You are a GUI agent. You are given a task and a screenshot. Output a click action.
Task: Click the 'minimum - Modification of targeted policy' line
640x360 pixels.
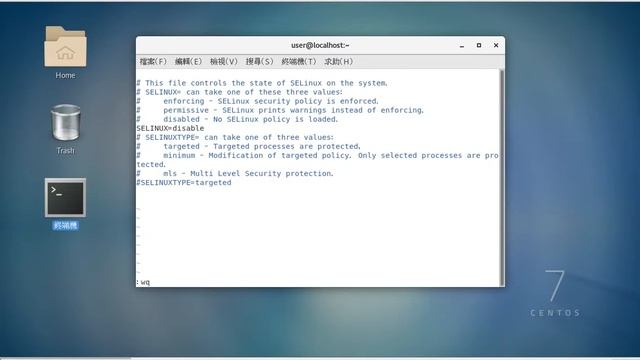coord(318,160)
